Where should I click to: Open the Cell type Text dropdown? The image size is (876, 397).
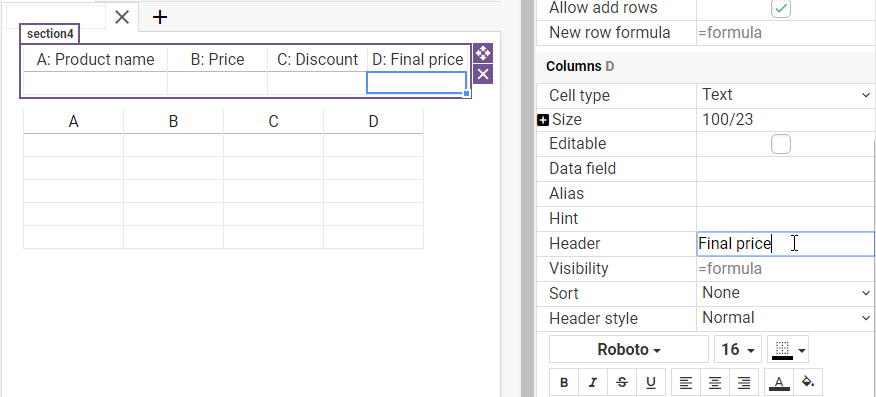(785, 95)
